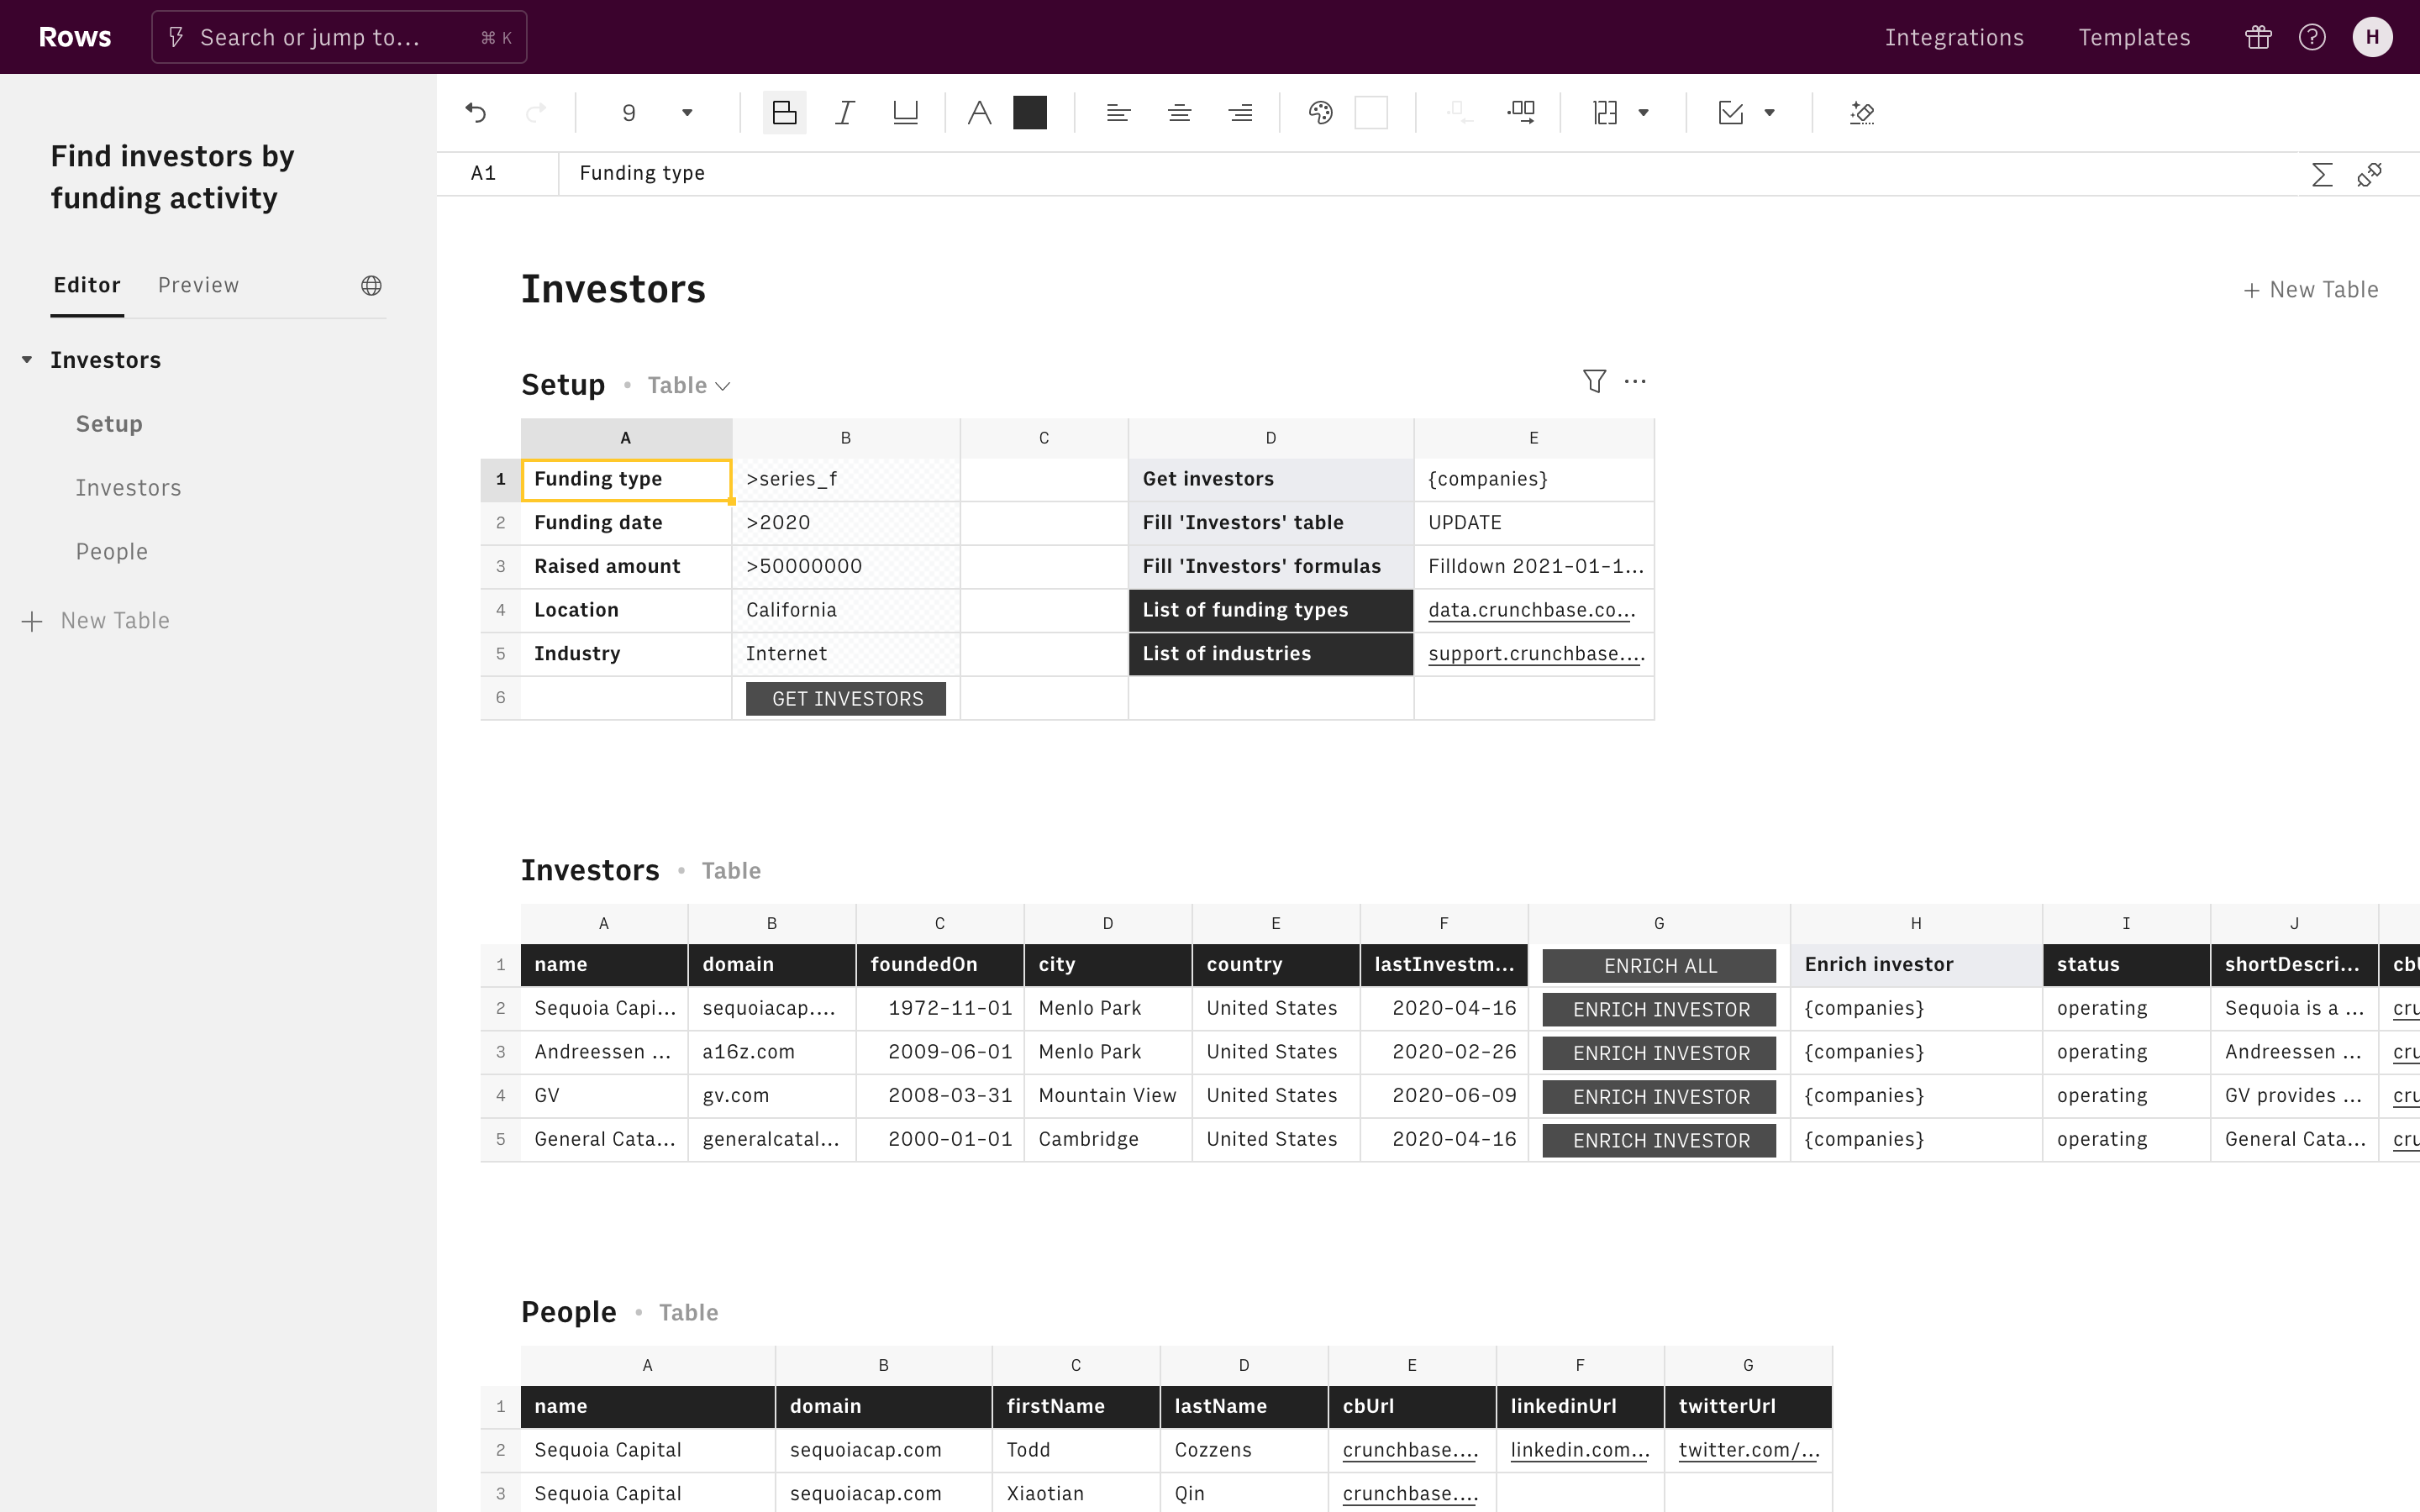Click the Find investors by funding activity title
Screen dimensions: 2420x1512
pyautogui.click(x=173, y=177)
